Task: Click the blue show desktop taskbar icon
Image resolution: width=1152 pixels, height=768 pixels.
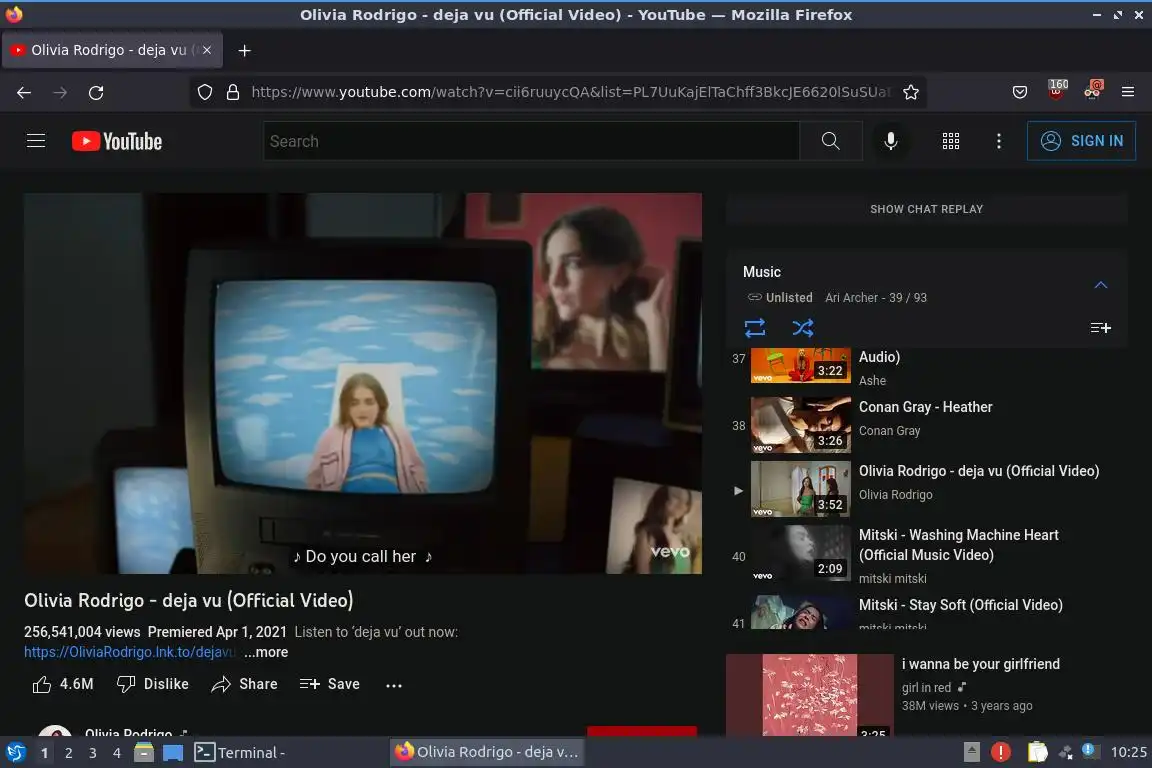Action: click(x=173, y=753)
